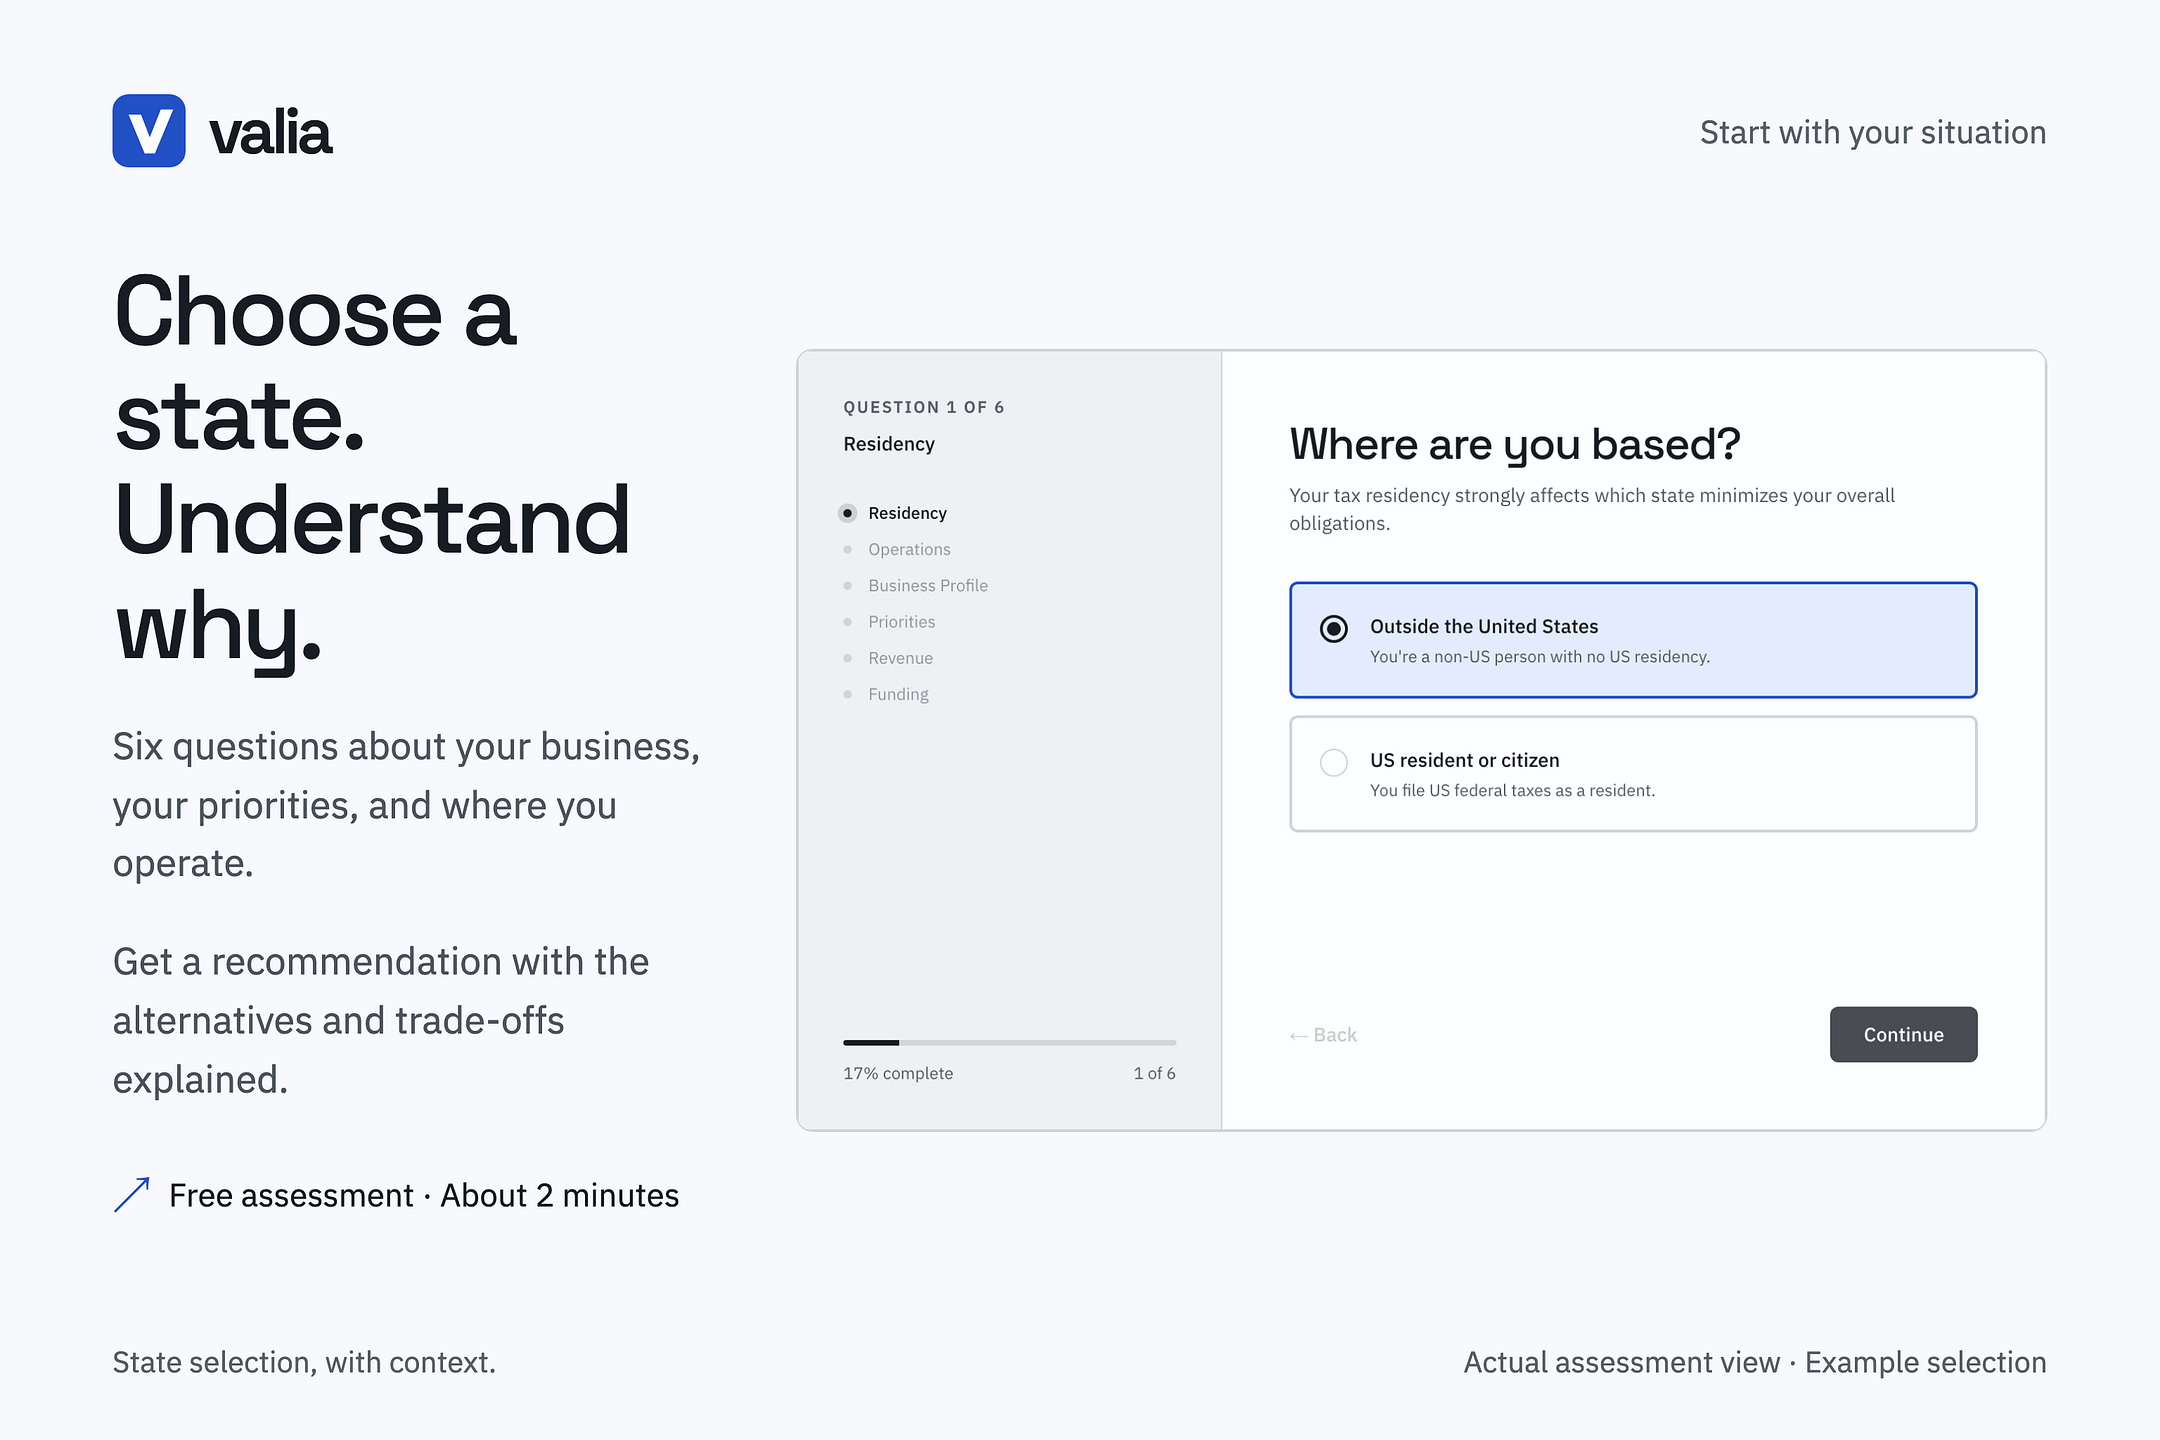2160x1440 pixels.
Task: Click Actual assessment view · Example selection caption
Action: (1755, 1362)
